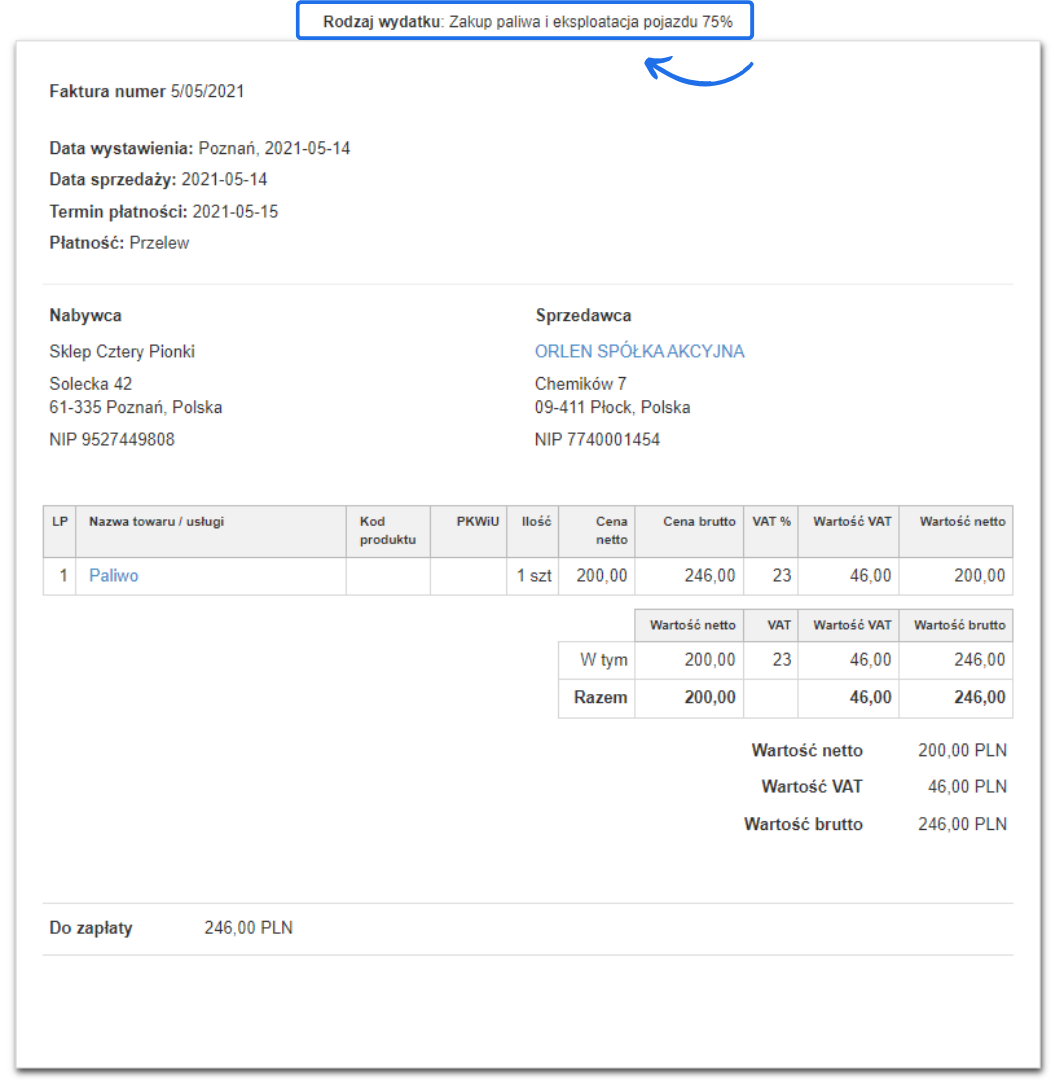Click the Do zapłaty 246,00 PLN amount
This screenshot has width=1059, height=1080.
click(x=248, y=928)
